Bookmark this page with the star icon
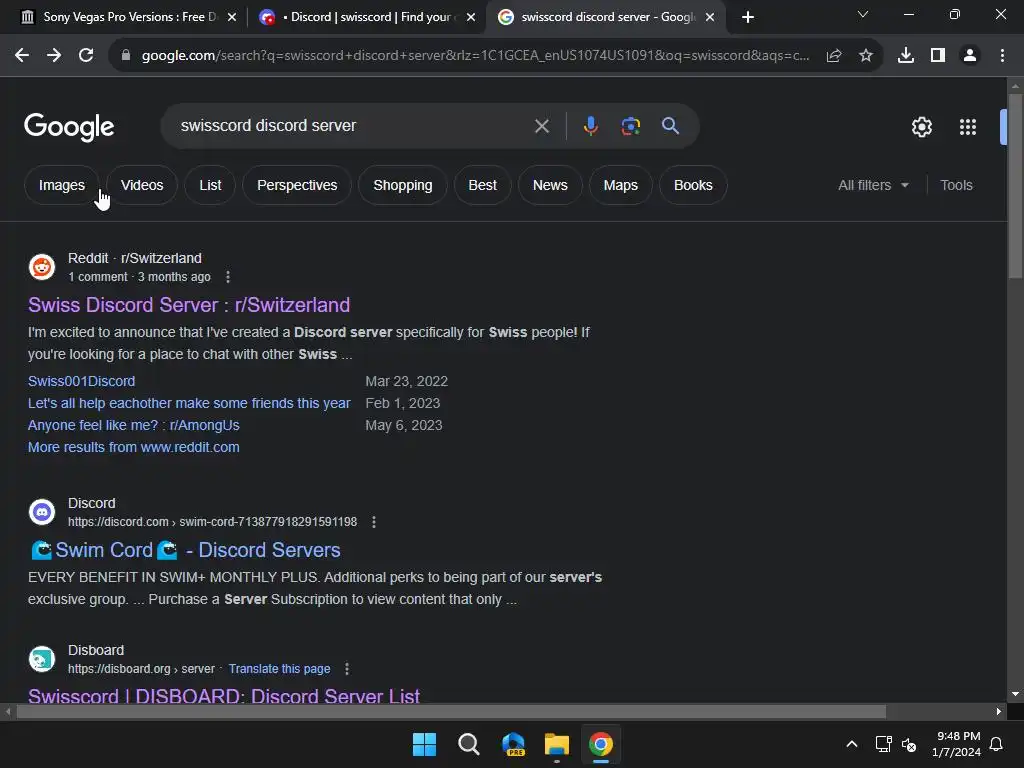Viewport: 1024px width, 768px height. [866, 56]
